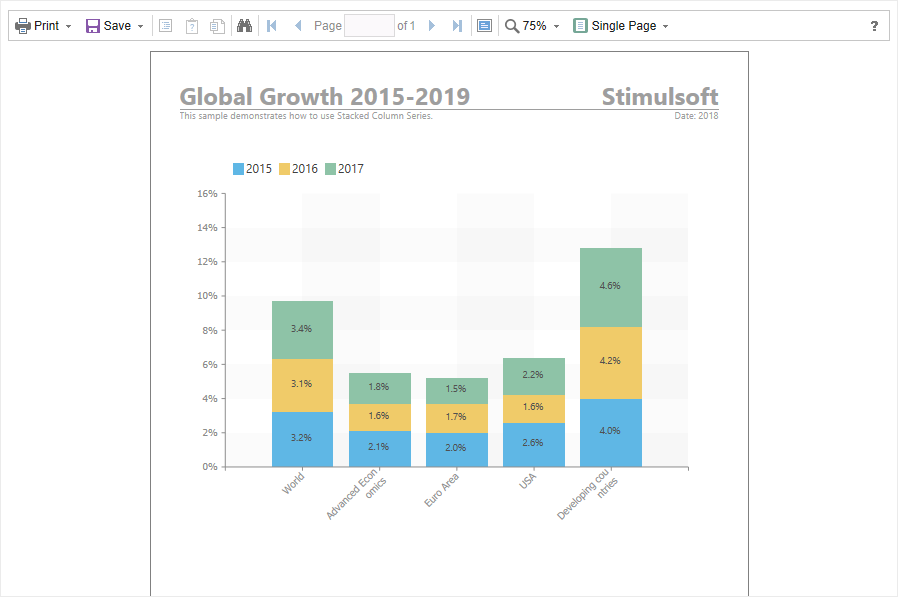Toggle full screen view mode
Screen dimensions: 898x597
[x=484, y=26]
